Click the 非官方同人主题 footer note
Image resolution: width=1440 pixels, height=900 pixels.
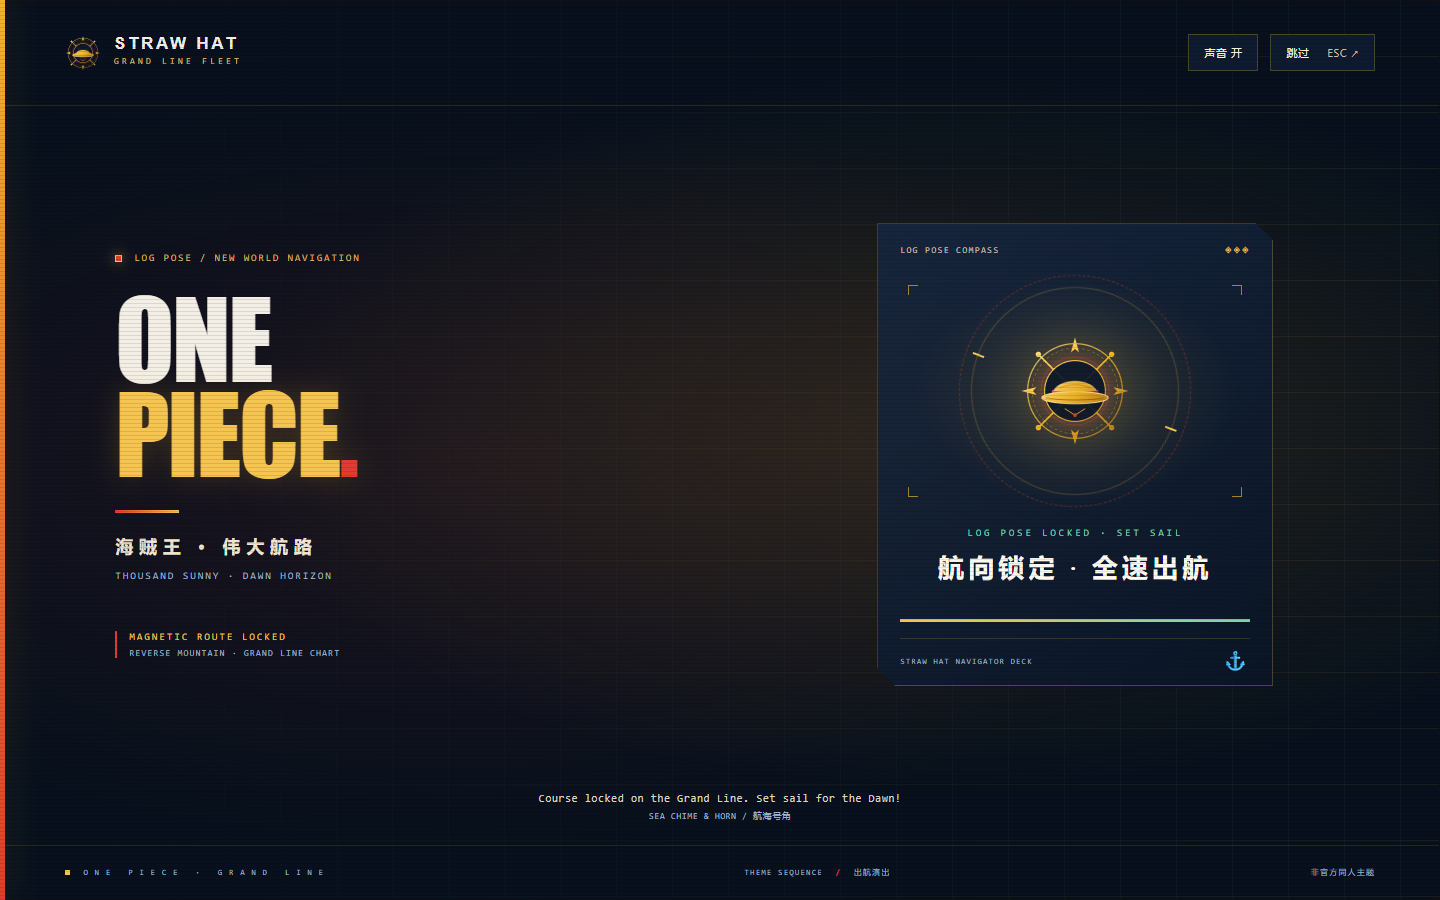click(1342, 872)
